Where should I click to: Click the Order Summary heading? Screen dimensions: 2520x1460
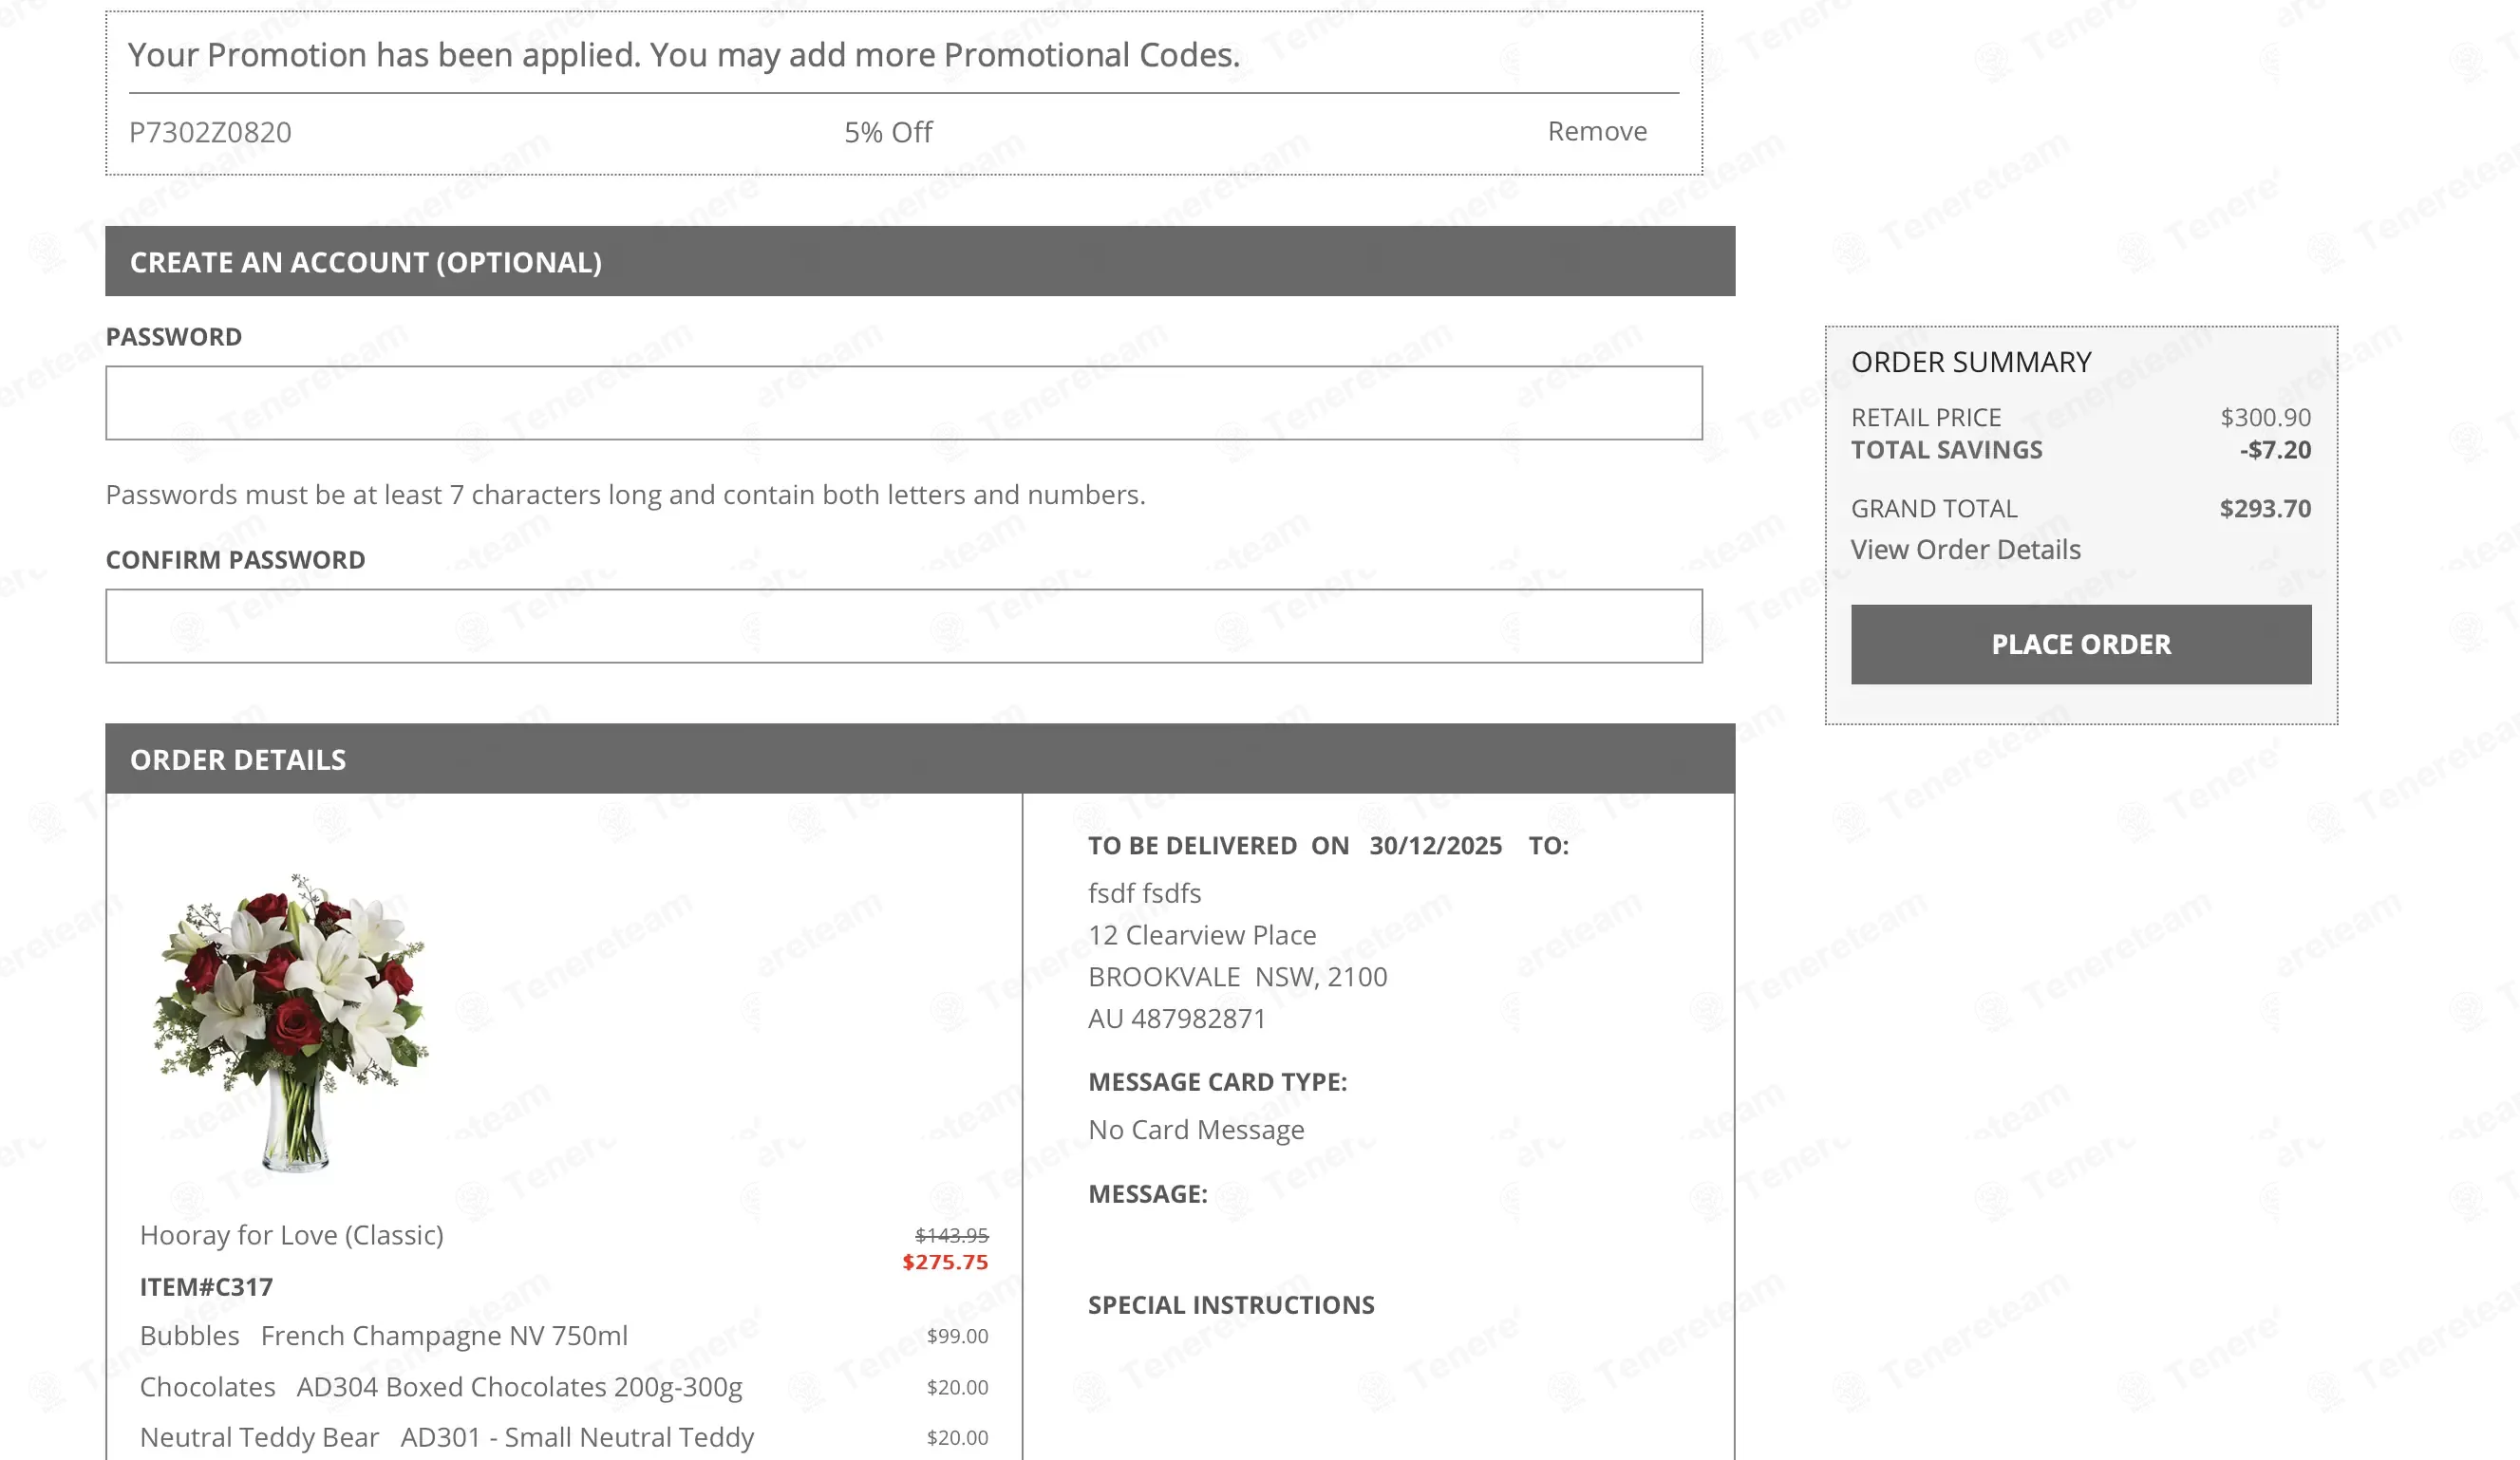click(x=1971, y=362)
